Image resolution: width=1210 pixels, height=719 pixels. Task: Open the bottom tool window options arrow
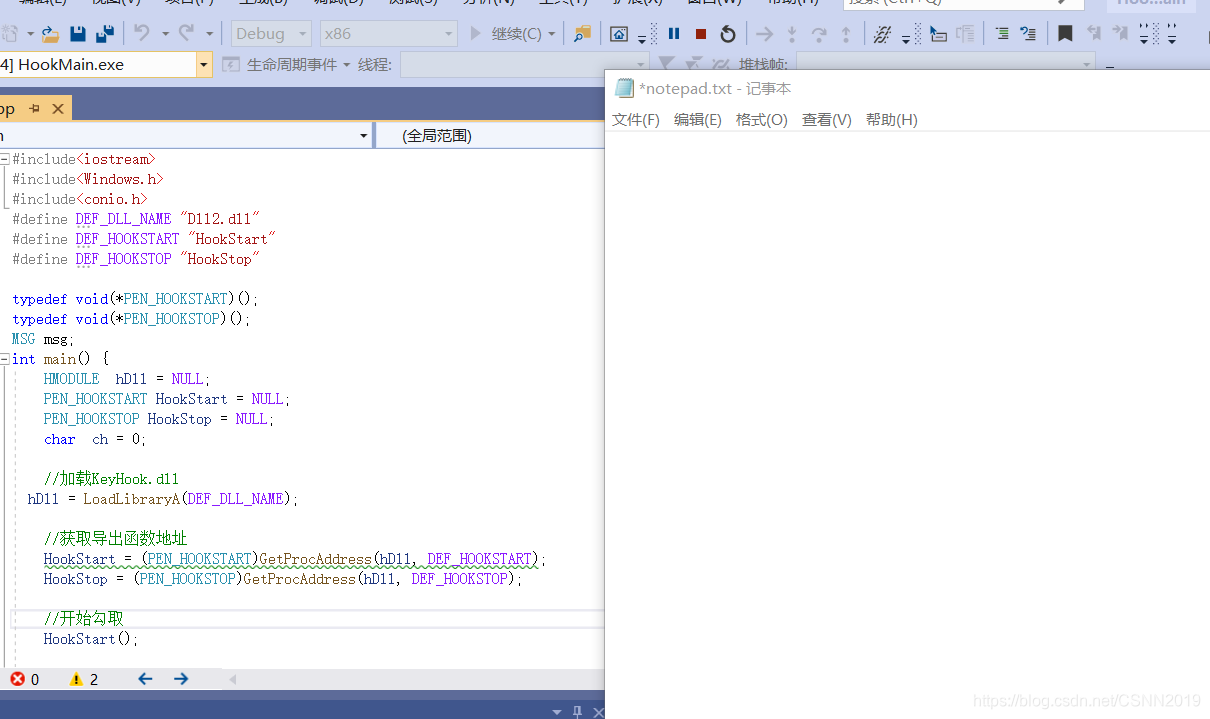point(557,711)
